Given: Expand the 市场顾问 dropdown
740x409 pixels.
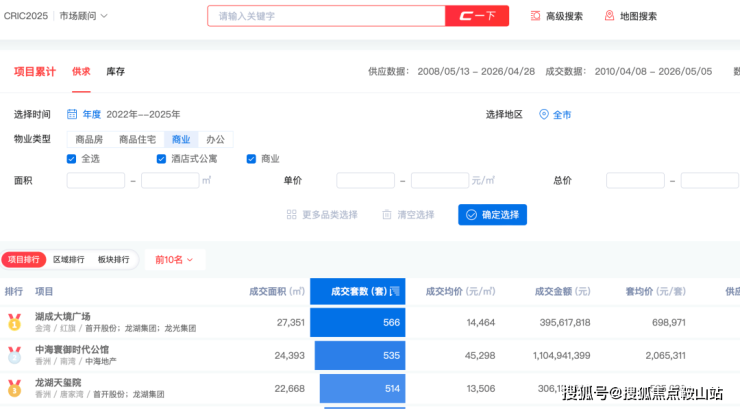Looking at the screenshot, I should [x=84, y=16].
